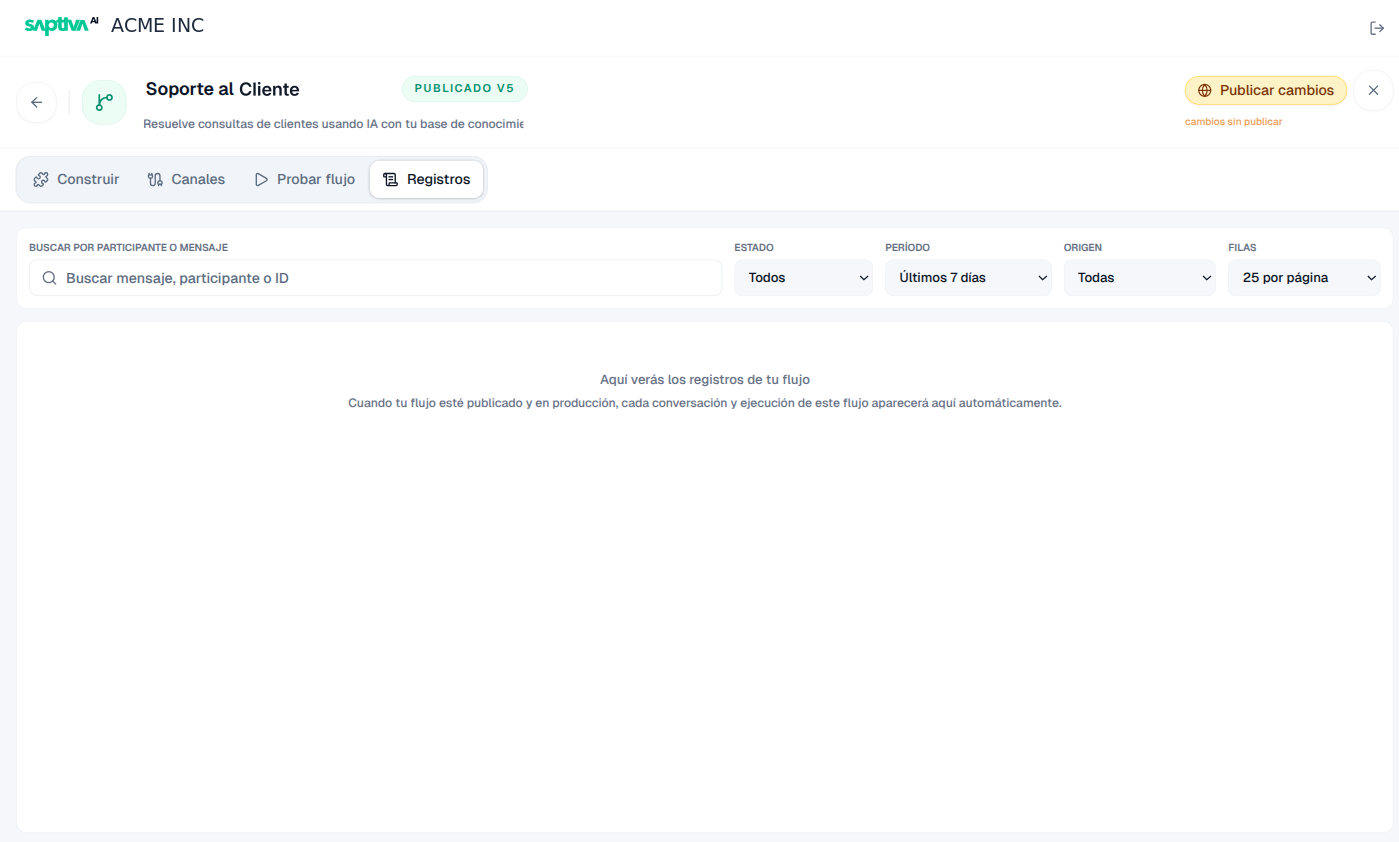
Task: Click the puzzle icon on Construir
Action: pyautogui.click(x=41, y=180)
